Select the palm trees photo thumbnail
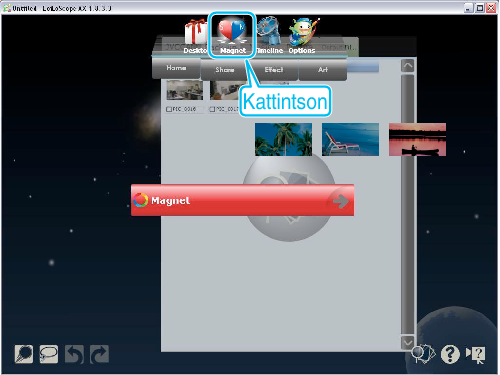The image size is (500, 375). click(x=284, y=139)
